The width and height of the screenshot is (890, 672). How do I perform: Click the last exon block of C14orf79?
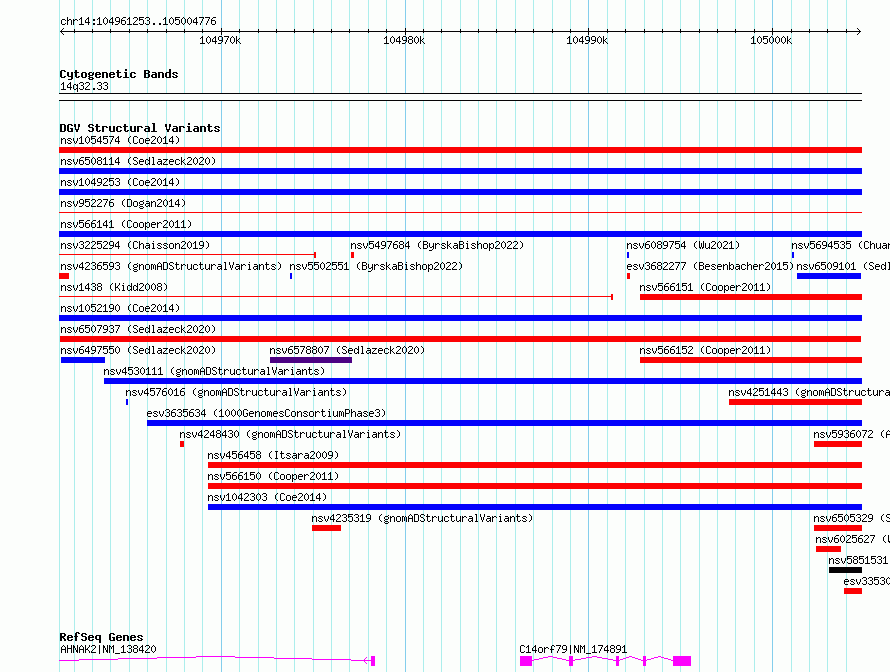[x=682, y=661]
